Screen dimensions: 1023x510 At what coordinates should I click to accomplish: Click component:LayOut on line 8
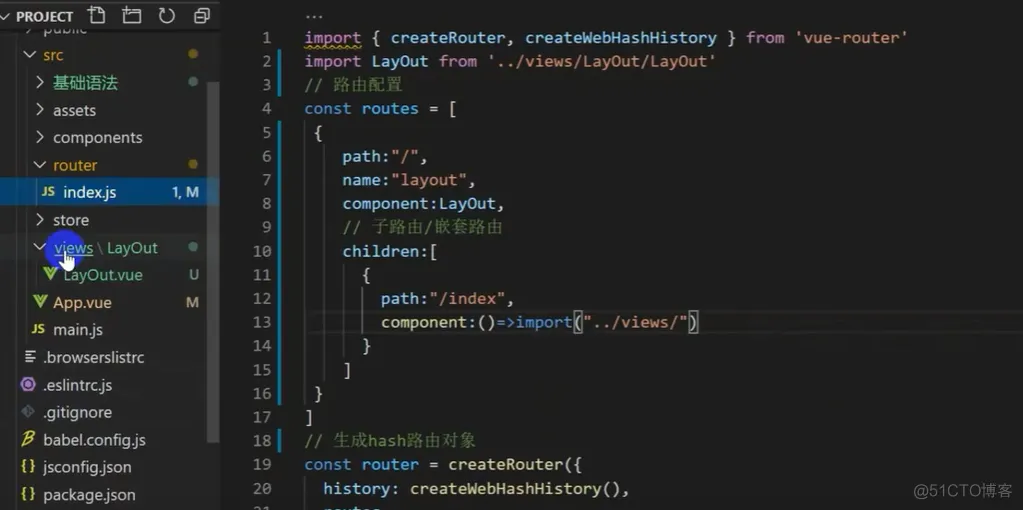click(423, 203)
